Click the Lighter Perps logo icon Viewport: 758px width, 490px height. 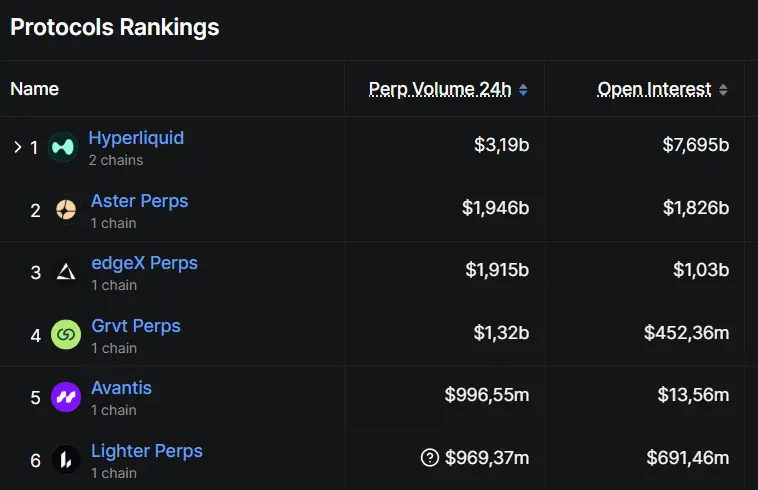point(66,460)
